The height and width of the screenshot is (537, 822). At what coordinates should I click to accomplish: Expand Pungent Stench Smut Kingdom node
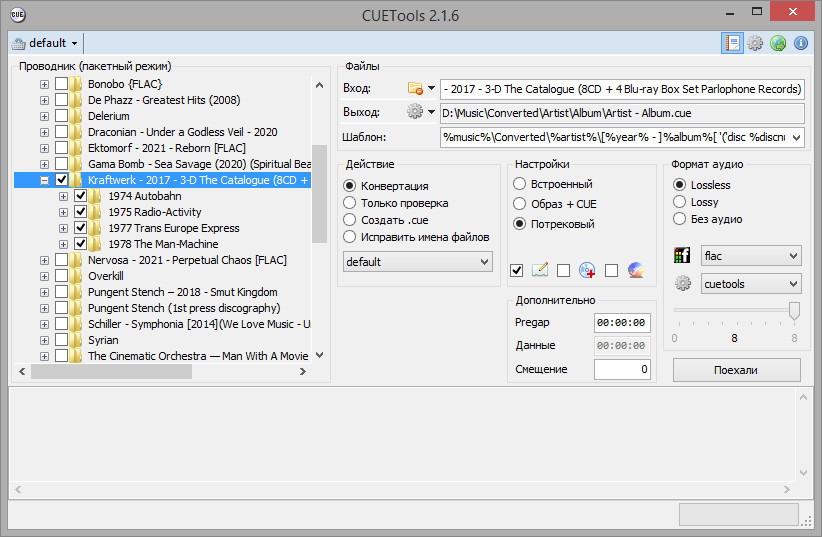click(x=45, y=292)
